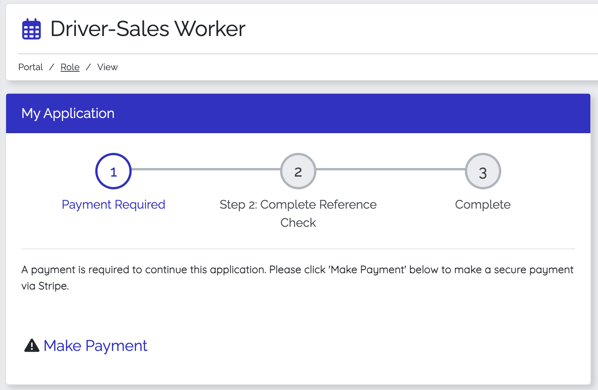Click the progress line between steps 1 and 2

point(206,169)
